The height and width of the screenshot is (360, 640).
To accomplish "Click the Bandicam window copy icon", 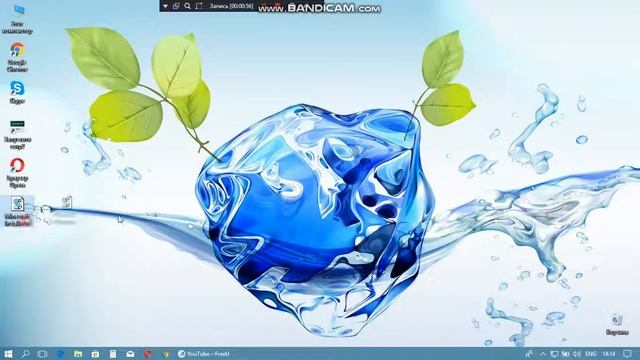I will [x=176, y=6].
